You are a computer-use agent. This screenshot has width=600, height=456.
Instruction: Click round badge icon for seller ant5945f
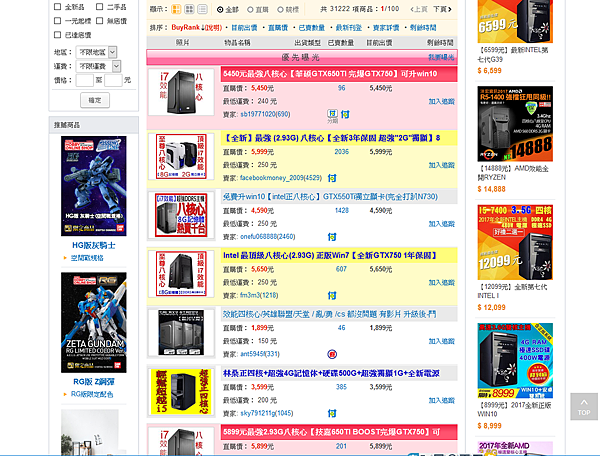tap(332, 354)
